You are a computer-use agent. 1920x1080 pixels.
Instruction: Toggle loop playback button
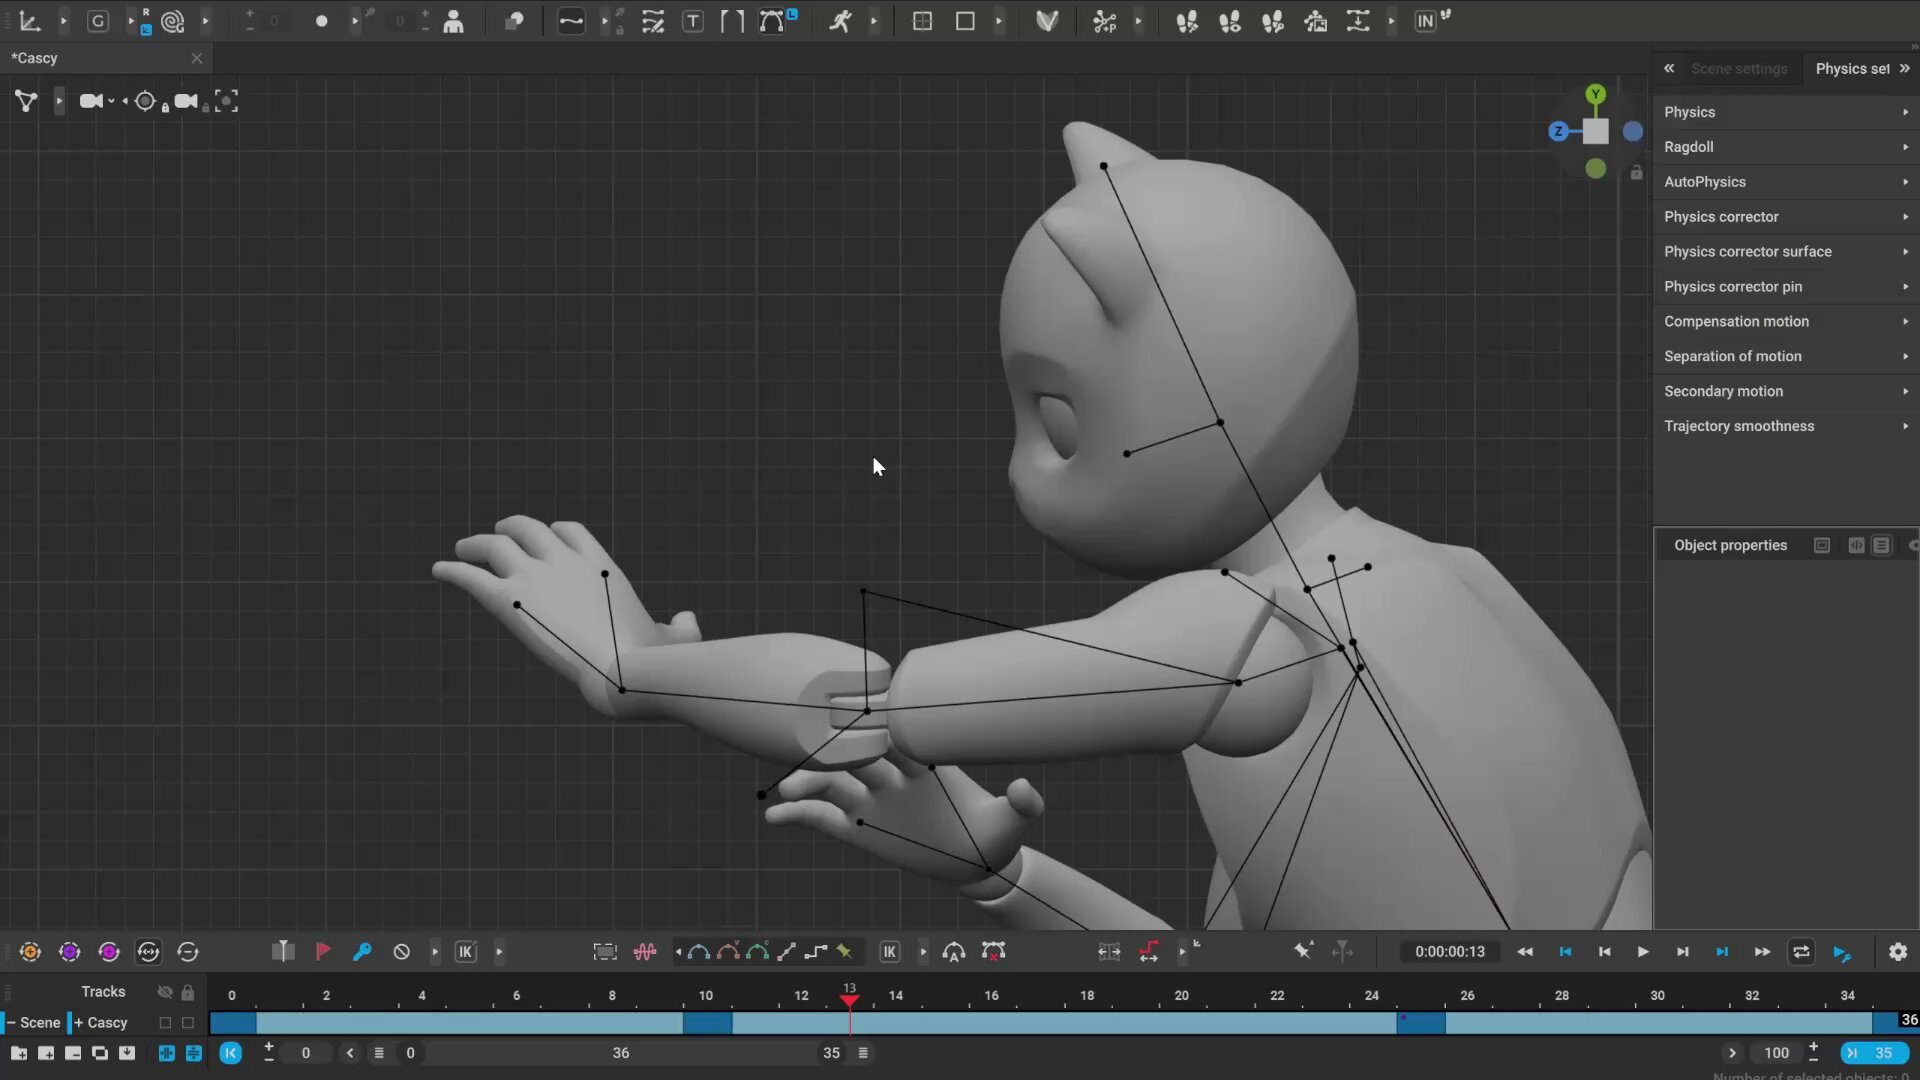1802,952
